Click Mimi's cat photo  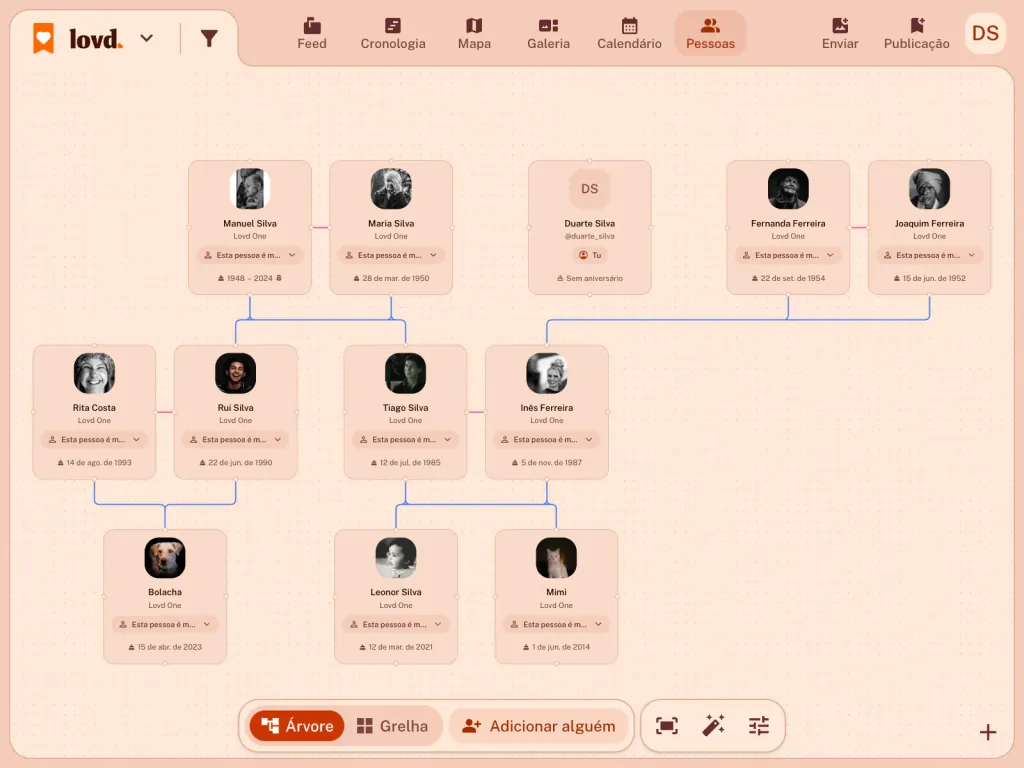[x=556, y=558]
